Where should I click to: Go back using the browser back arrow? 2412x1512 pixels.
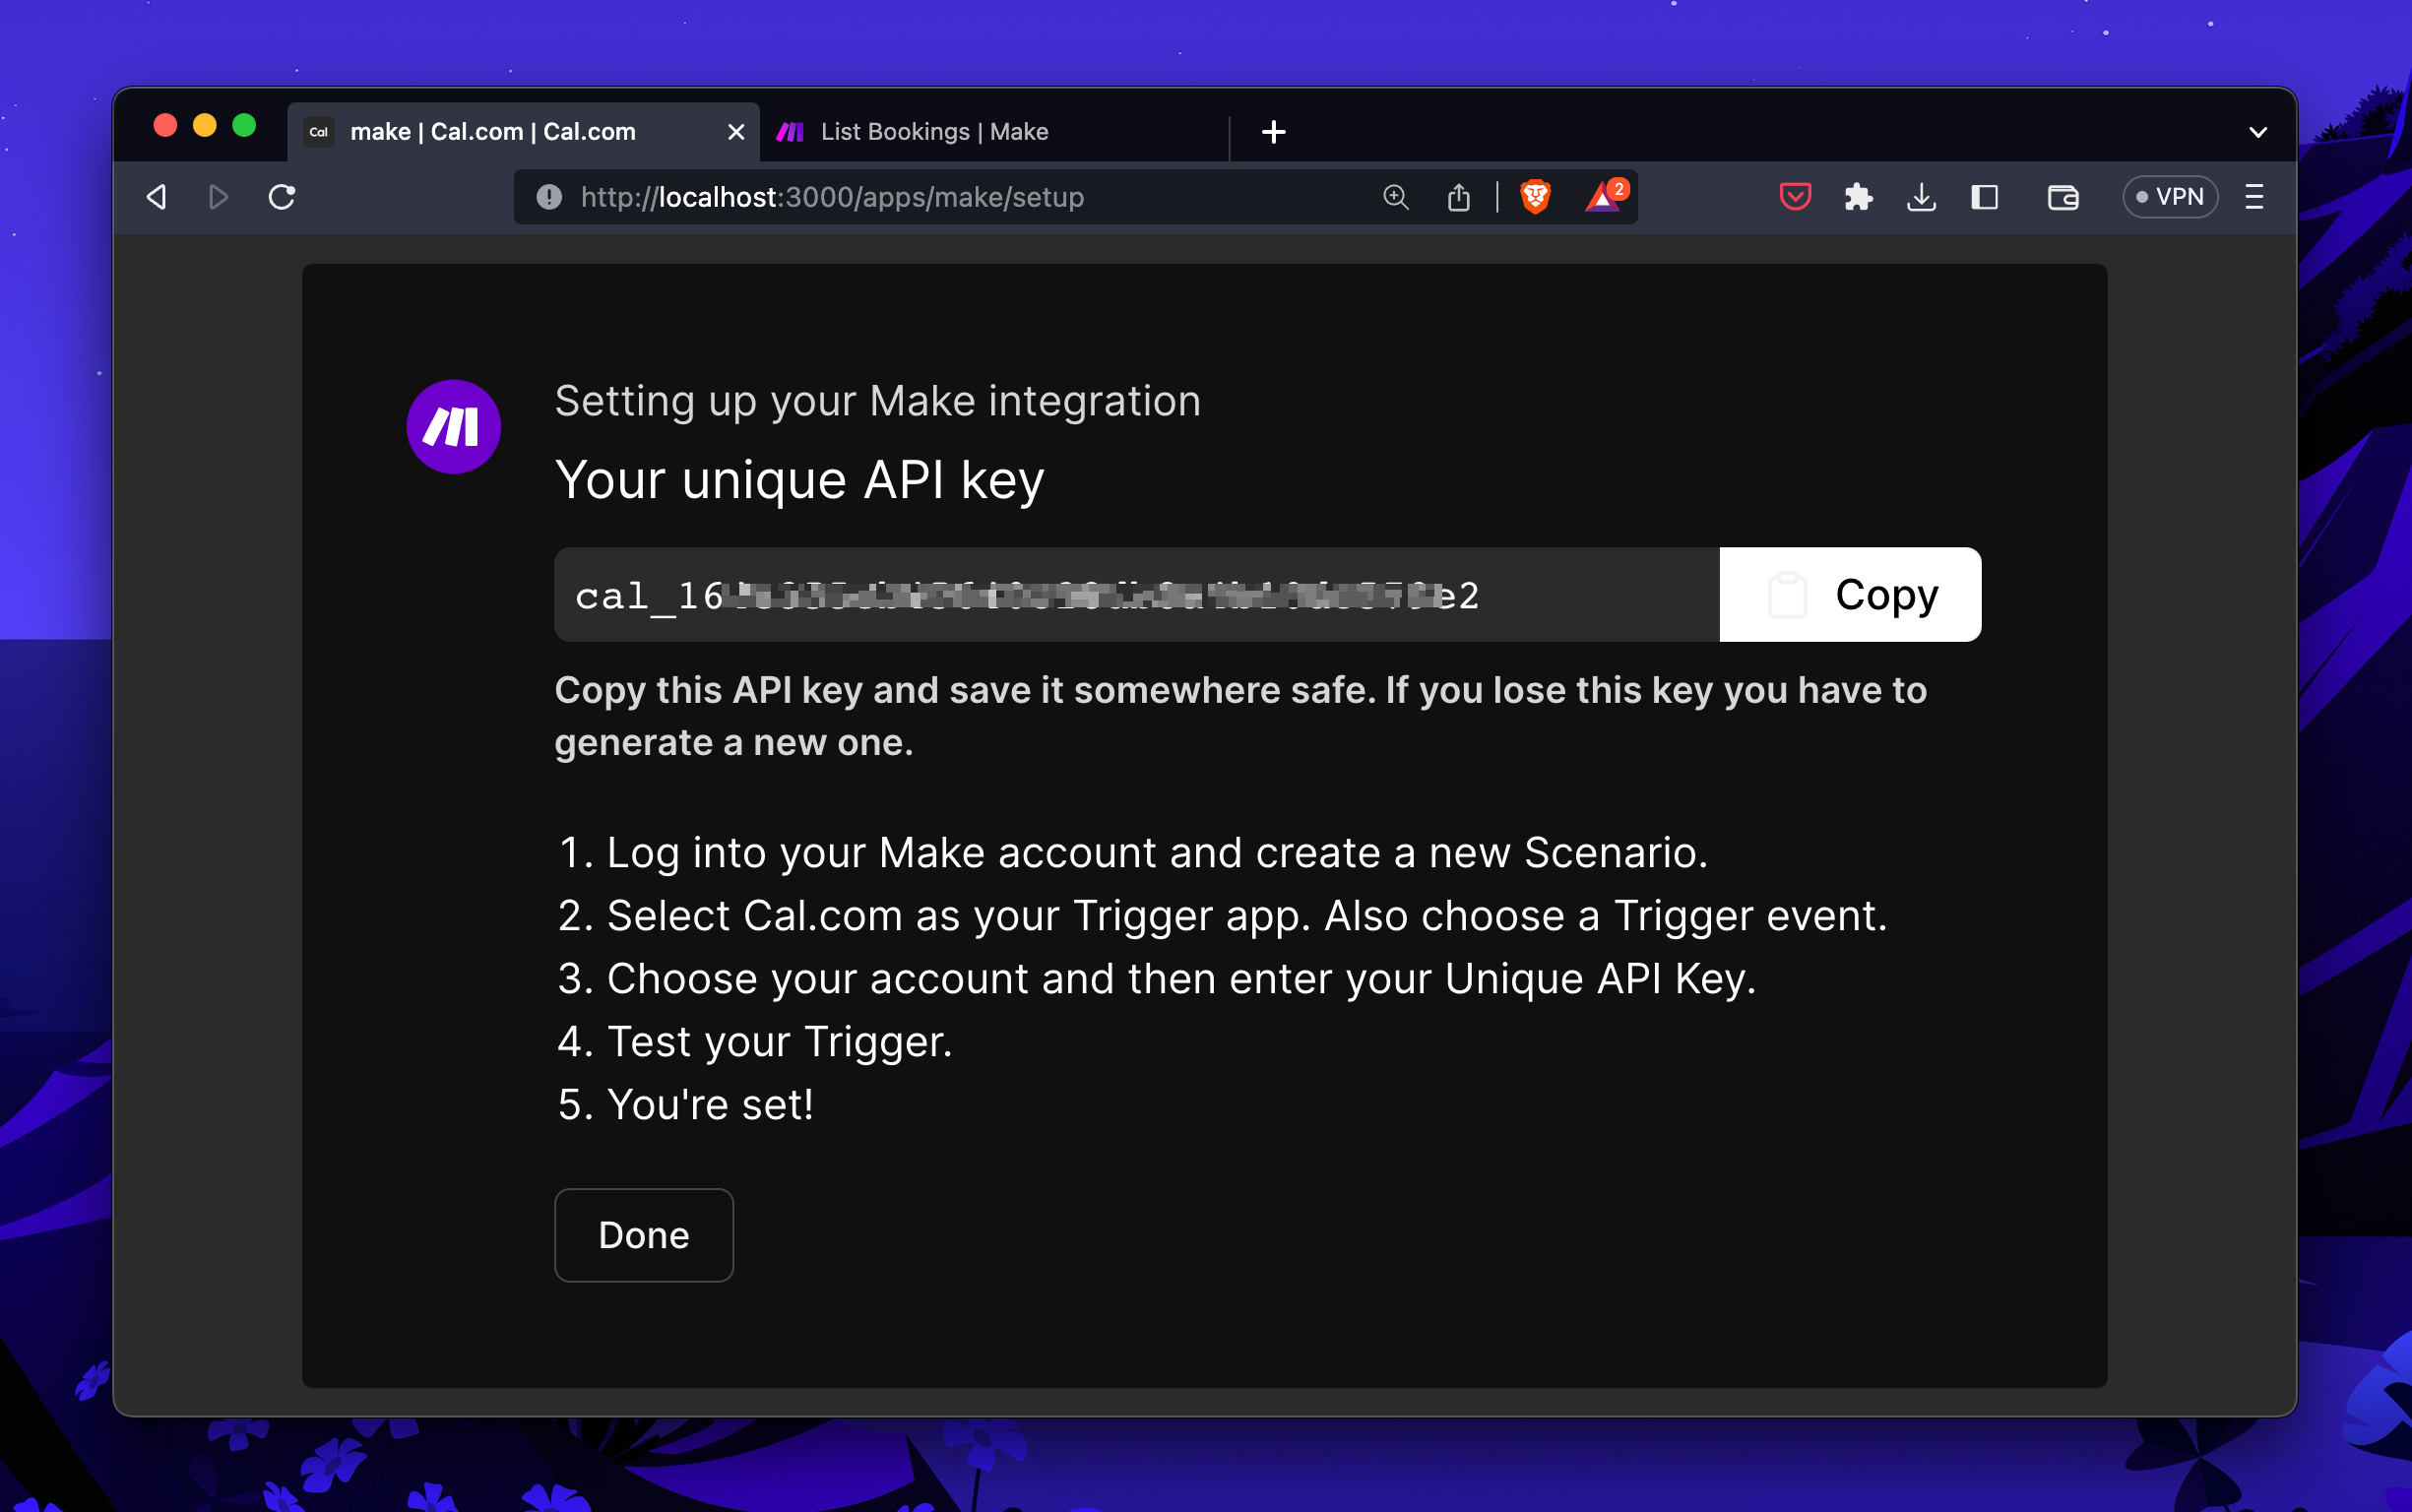pos(157,197)
